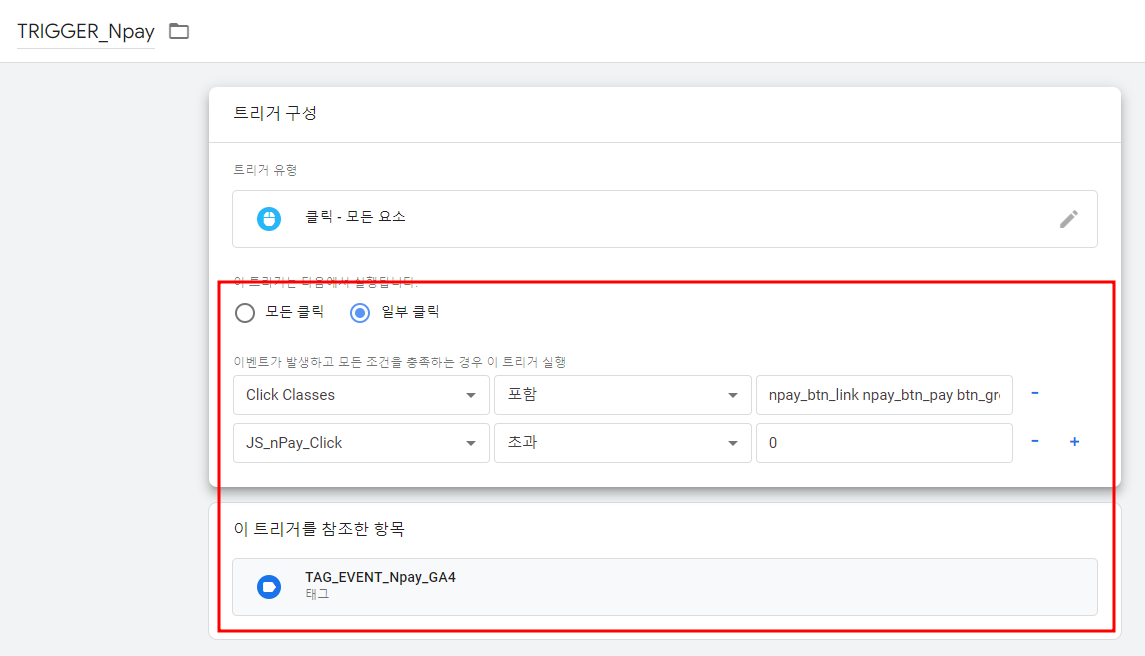
Task: Open the Click Classes variable dropdown
Action: (x=361, y=394)
